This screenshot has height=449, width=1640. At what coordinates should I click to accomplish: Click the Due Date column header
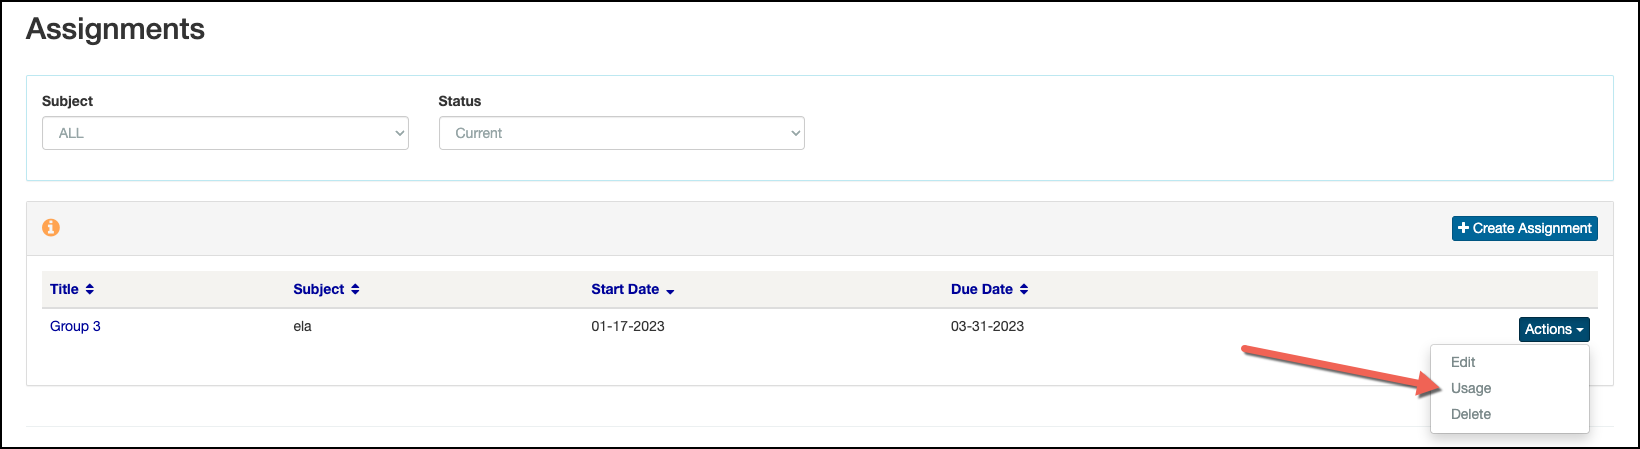click(x=982, y=289)
